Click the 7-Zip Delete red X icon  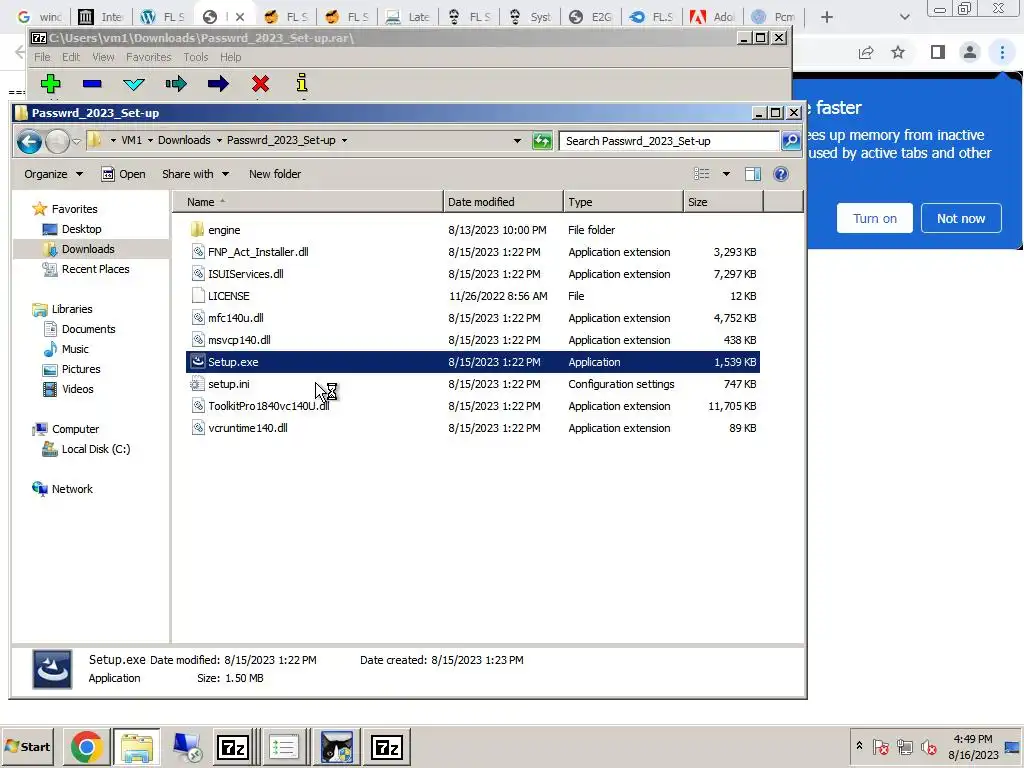pos(261,84)
